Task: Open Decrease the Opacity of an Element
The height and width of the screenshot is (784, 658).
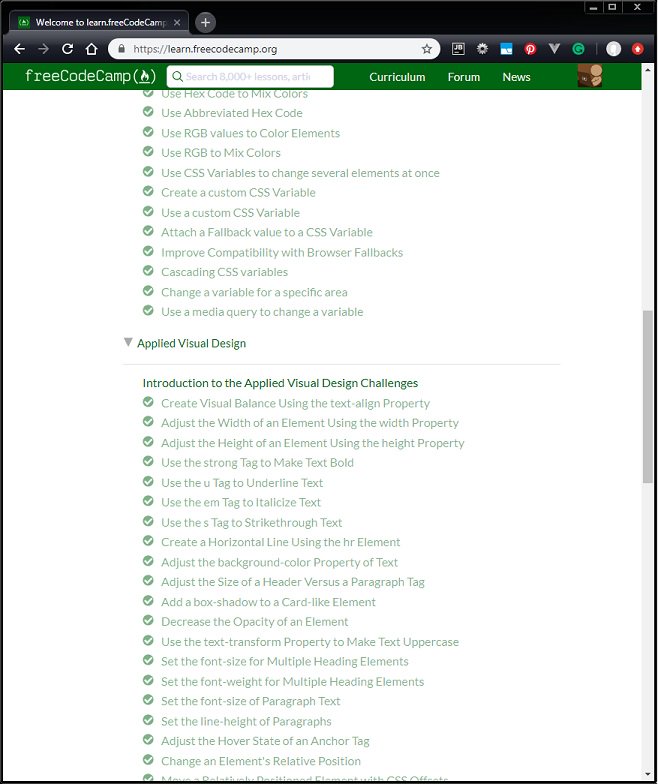Action: (x=254, y=622)
